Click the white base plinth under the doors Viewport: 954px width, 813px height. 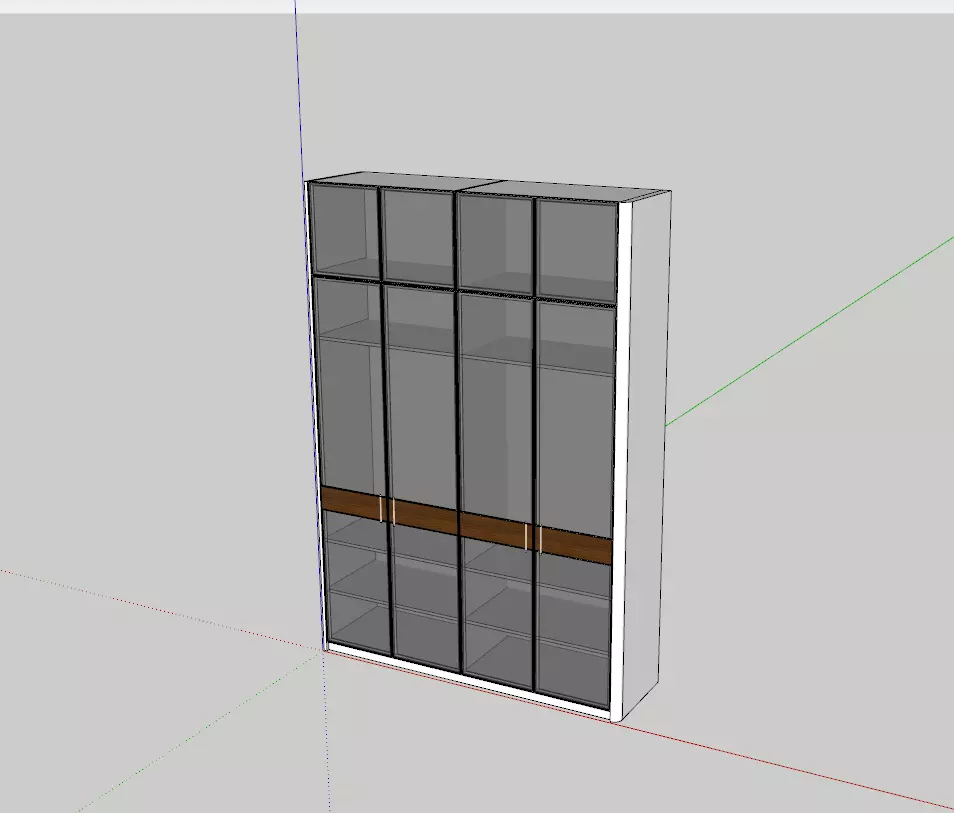(468, 680)
